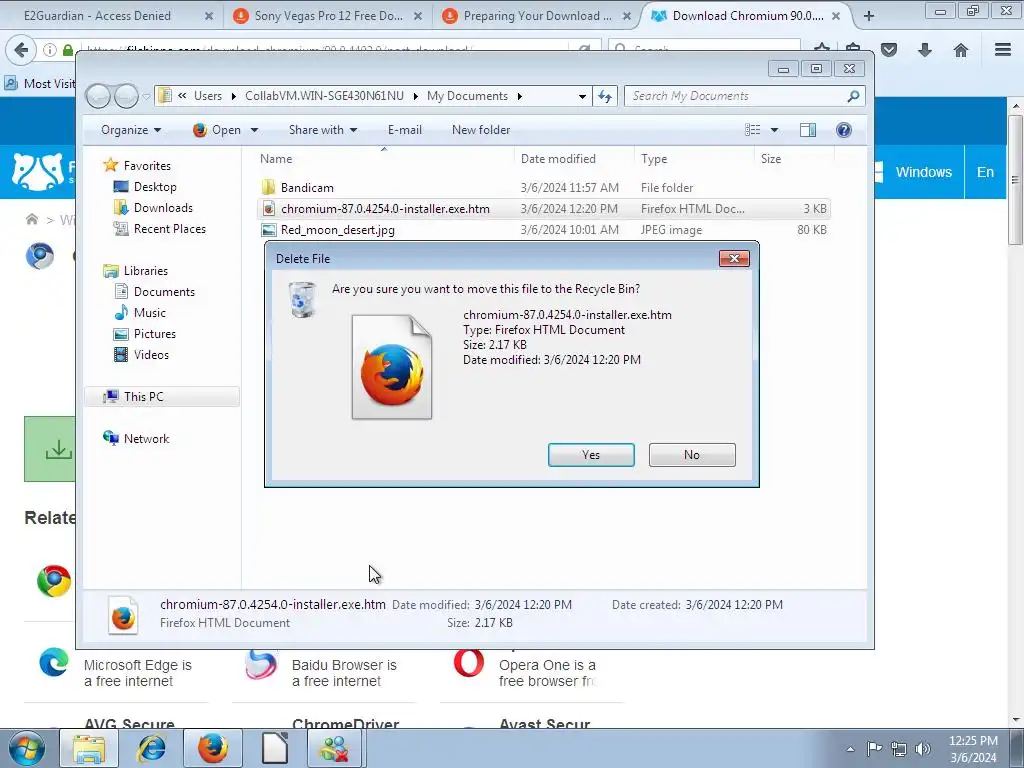Open a new Firefox tab

(869, 16)
